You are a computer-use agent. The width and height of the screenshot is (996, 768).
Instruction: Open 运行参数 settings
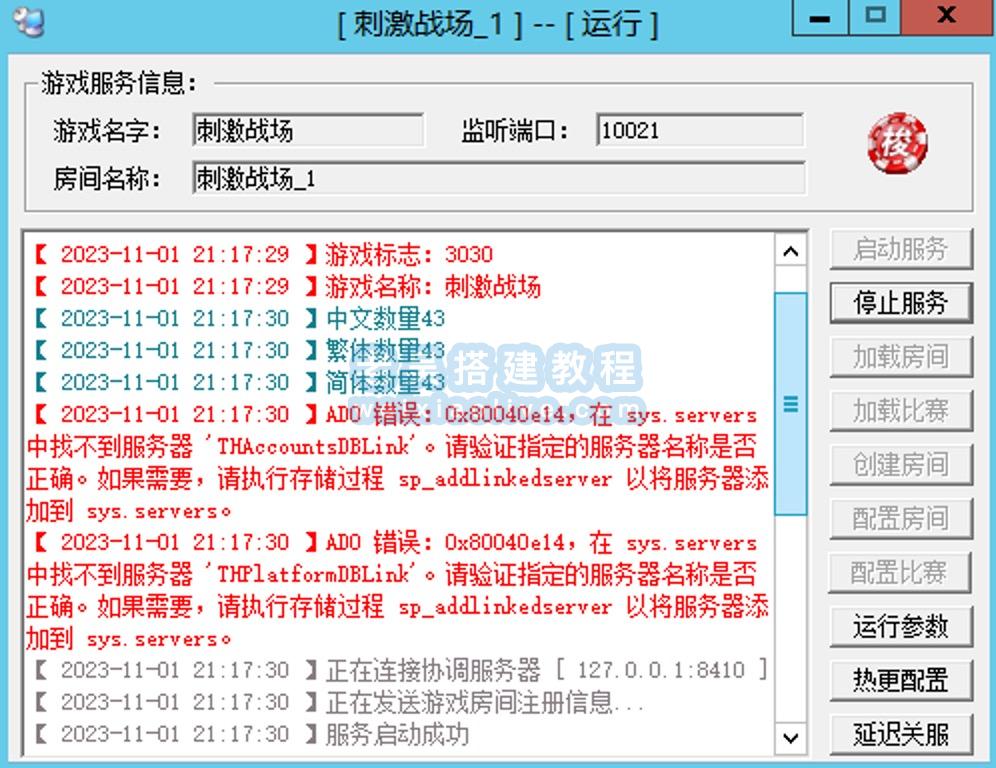click(900, 627)
